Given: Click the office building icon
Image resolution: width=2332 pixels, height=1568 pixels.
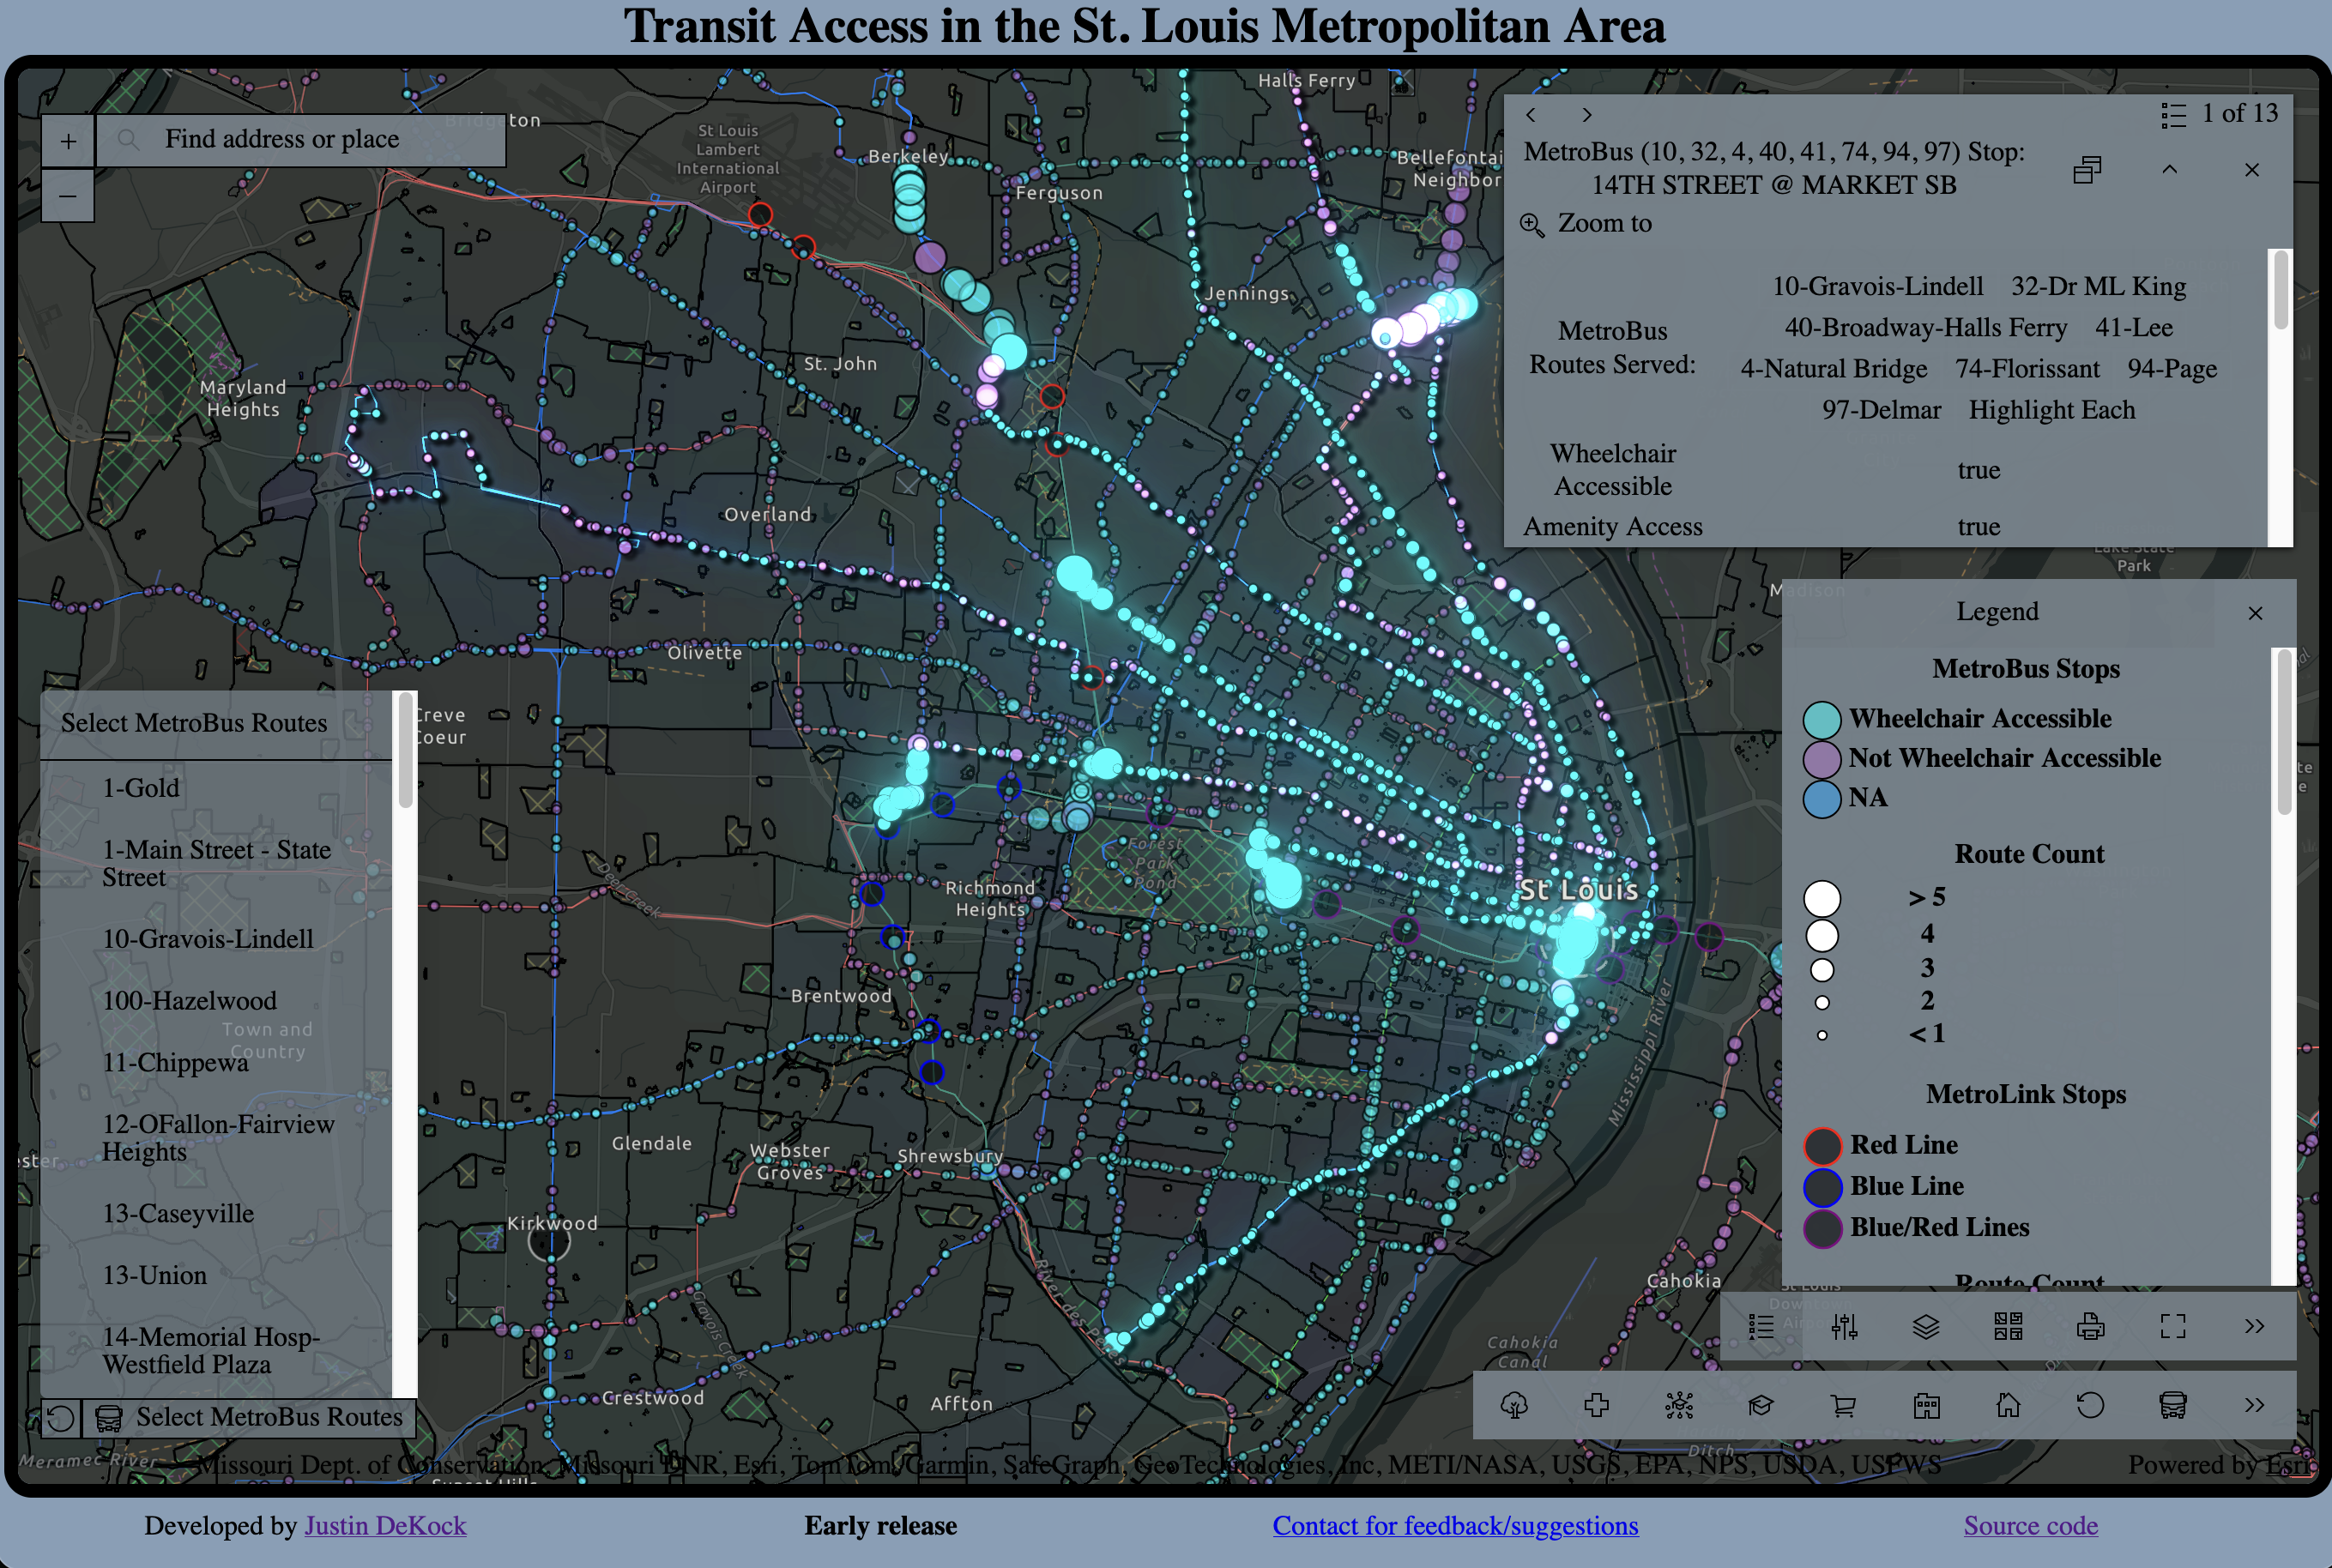Looking at the screenshot, I should 1926,1405.
